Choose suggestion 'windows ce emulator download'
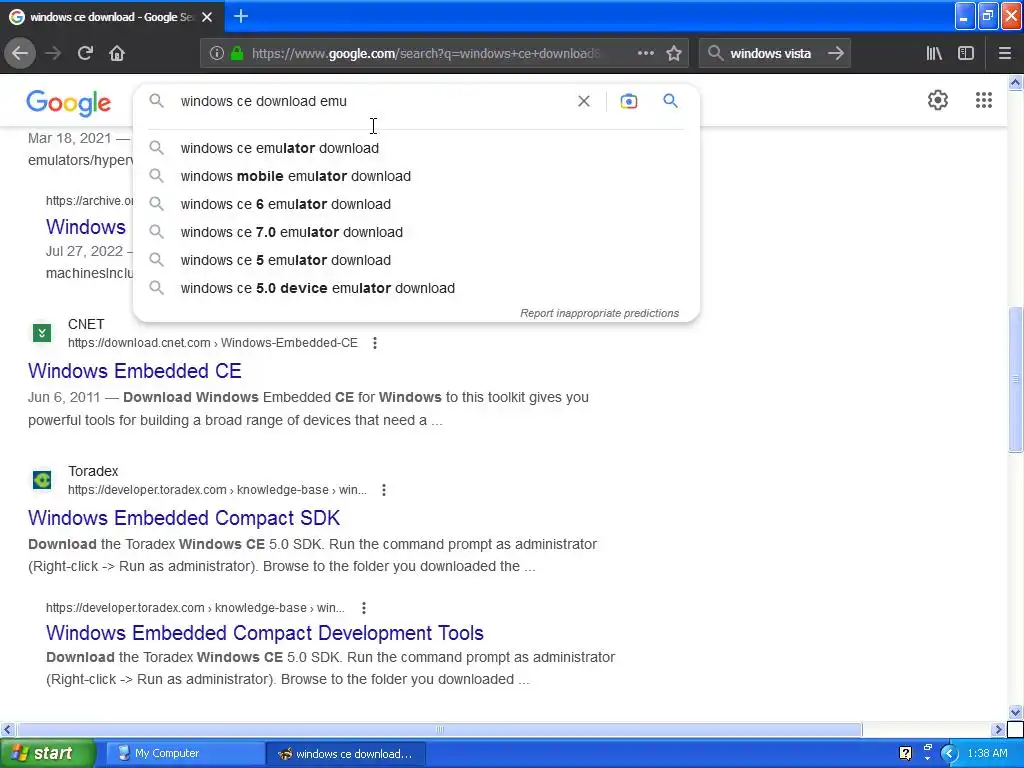Image resolution: width=1024 pixels, height=768 pixels. (x=416, y=148)
